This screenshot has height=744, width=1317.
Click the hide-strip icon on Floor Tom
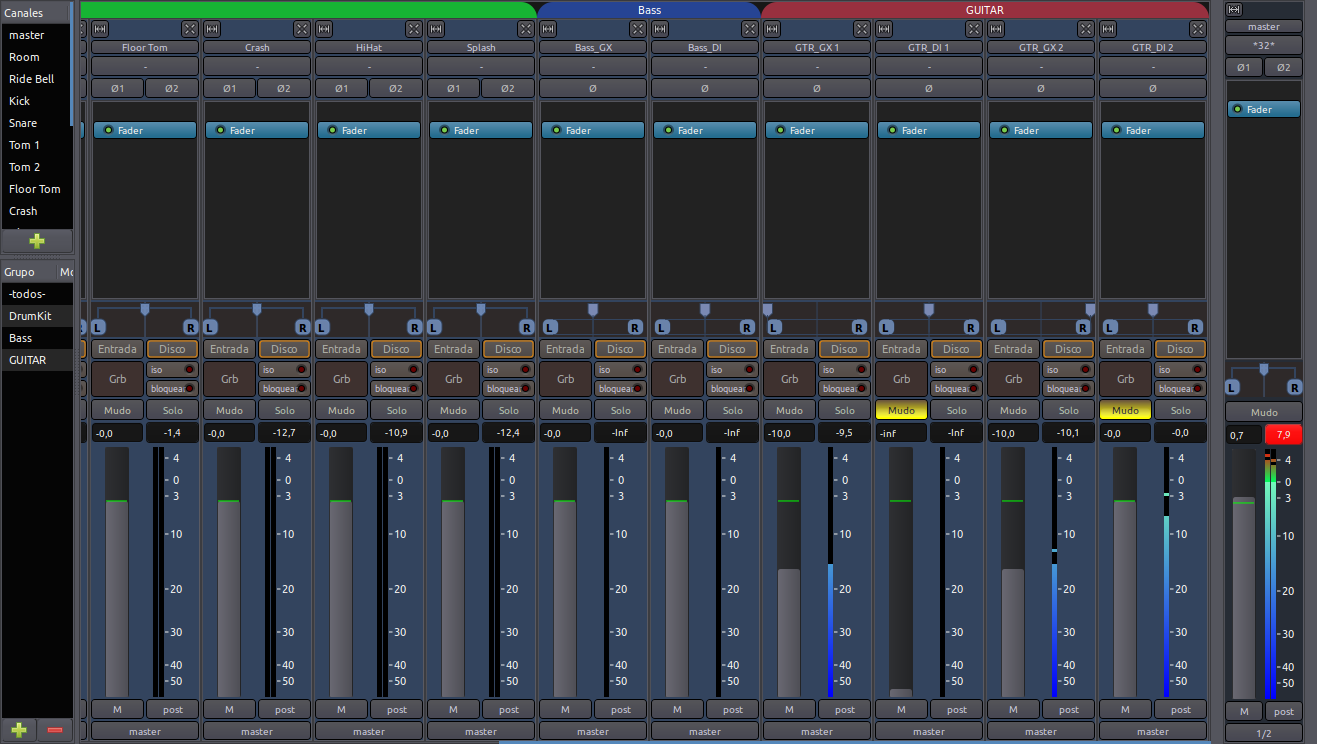tap(190, 29)
